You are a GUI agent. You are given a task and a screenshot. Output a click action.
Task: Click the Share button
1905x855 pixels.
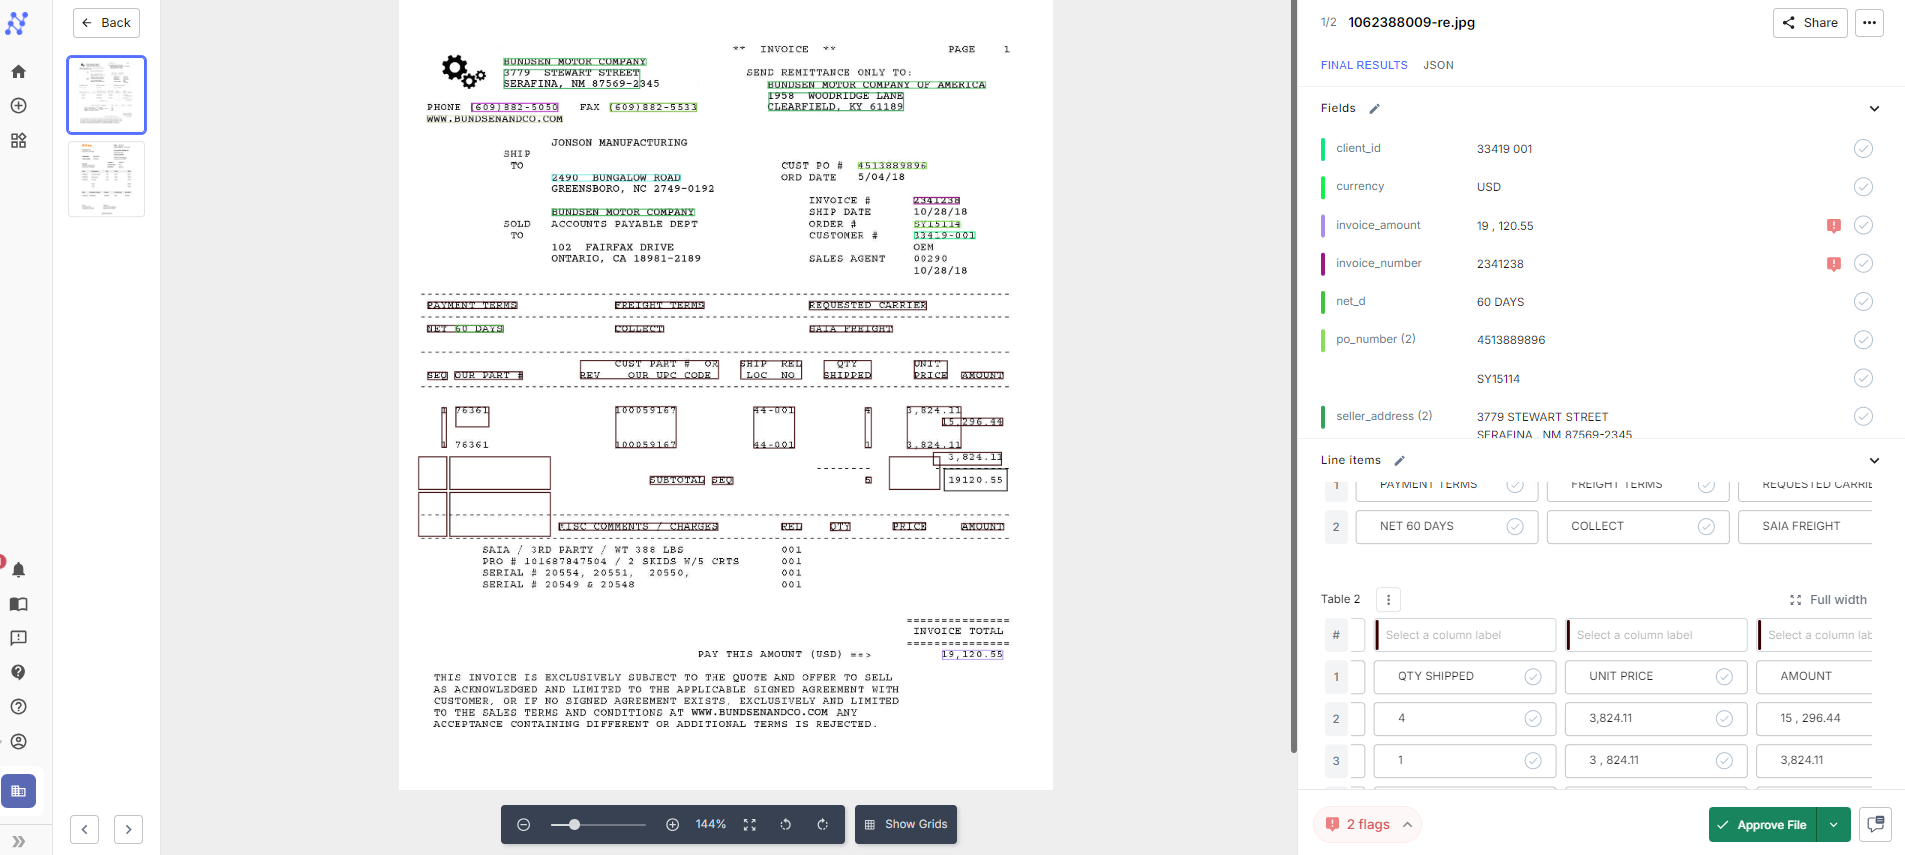[x=1810, y=23]
